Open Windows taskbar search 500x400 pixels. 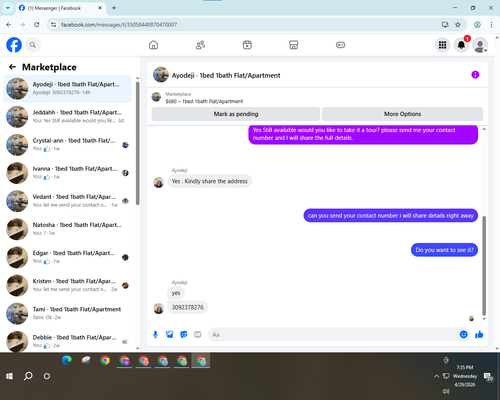pyautogui.click(x=28, y=376)
